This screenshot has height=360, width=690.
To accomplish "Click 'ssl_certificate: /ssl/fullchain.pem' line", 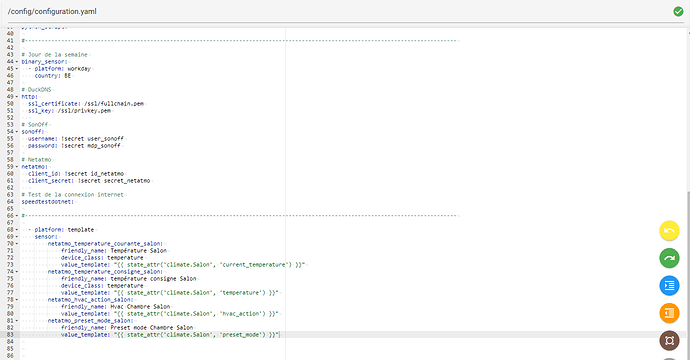I will tap(86, 104).
